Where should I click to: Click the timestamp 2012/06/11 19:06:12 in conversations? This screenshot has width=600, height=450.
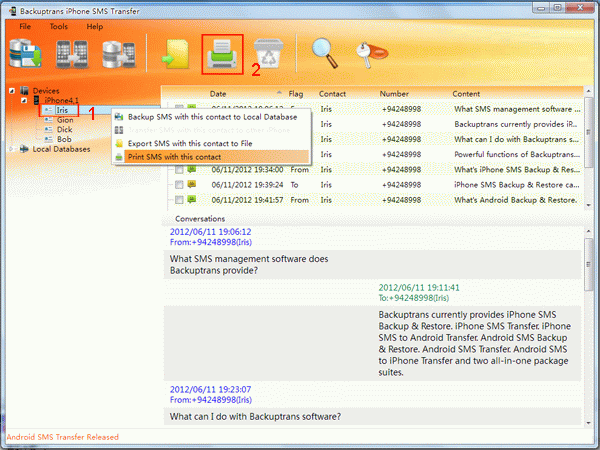[x=210, y=232]
